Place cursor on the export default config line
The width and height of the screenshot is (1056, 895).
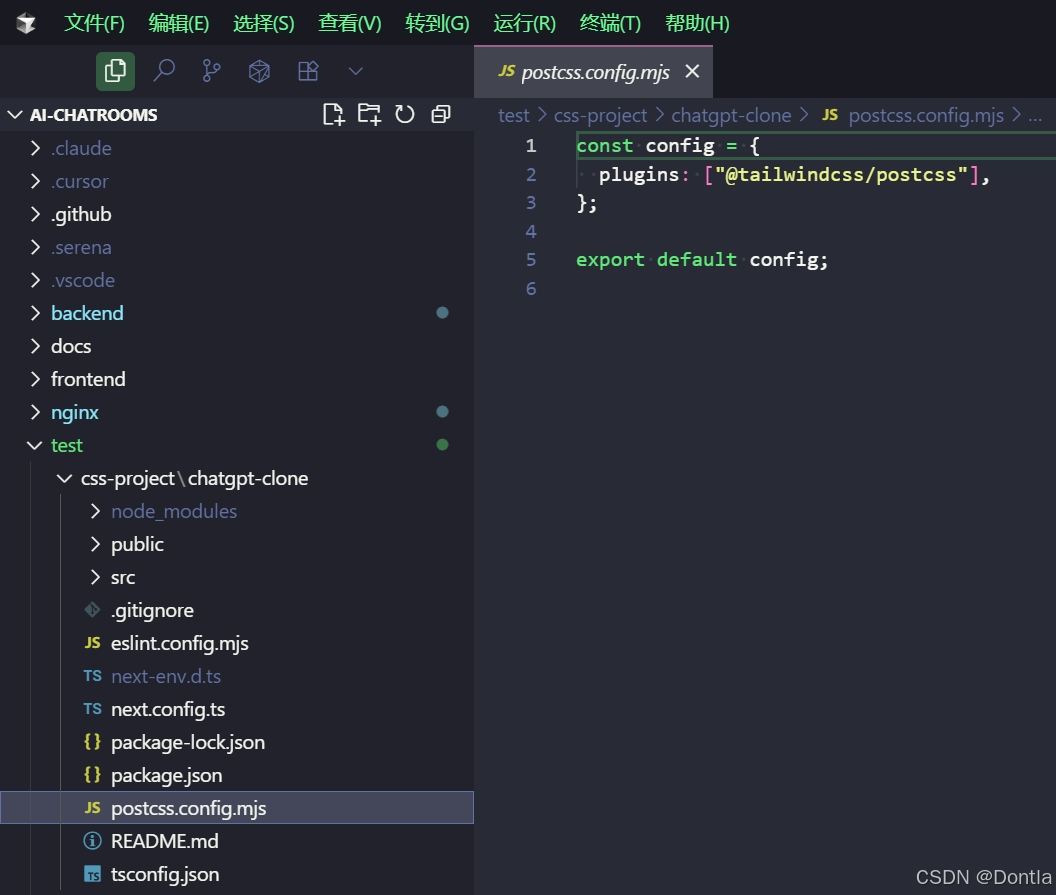click(701, 259)
